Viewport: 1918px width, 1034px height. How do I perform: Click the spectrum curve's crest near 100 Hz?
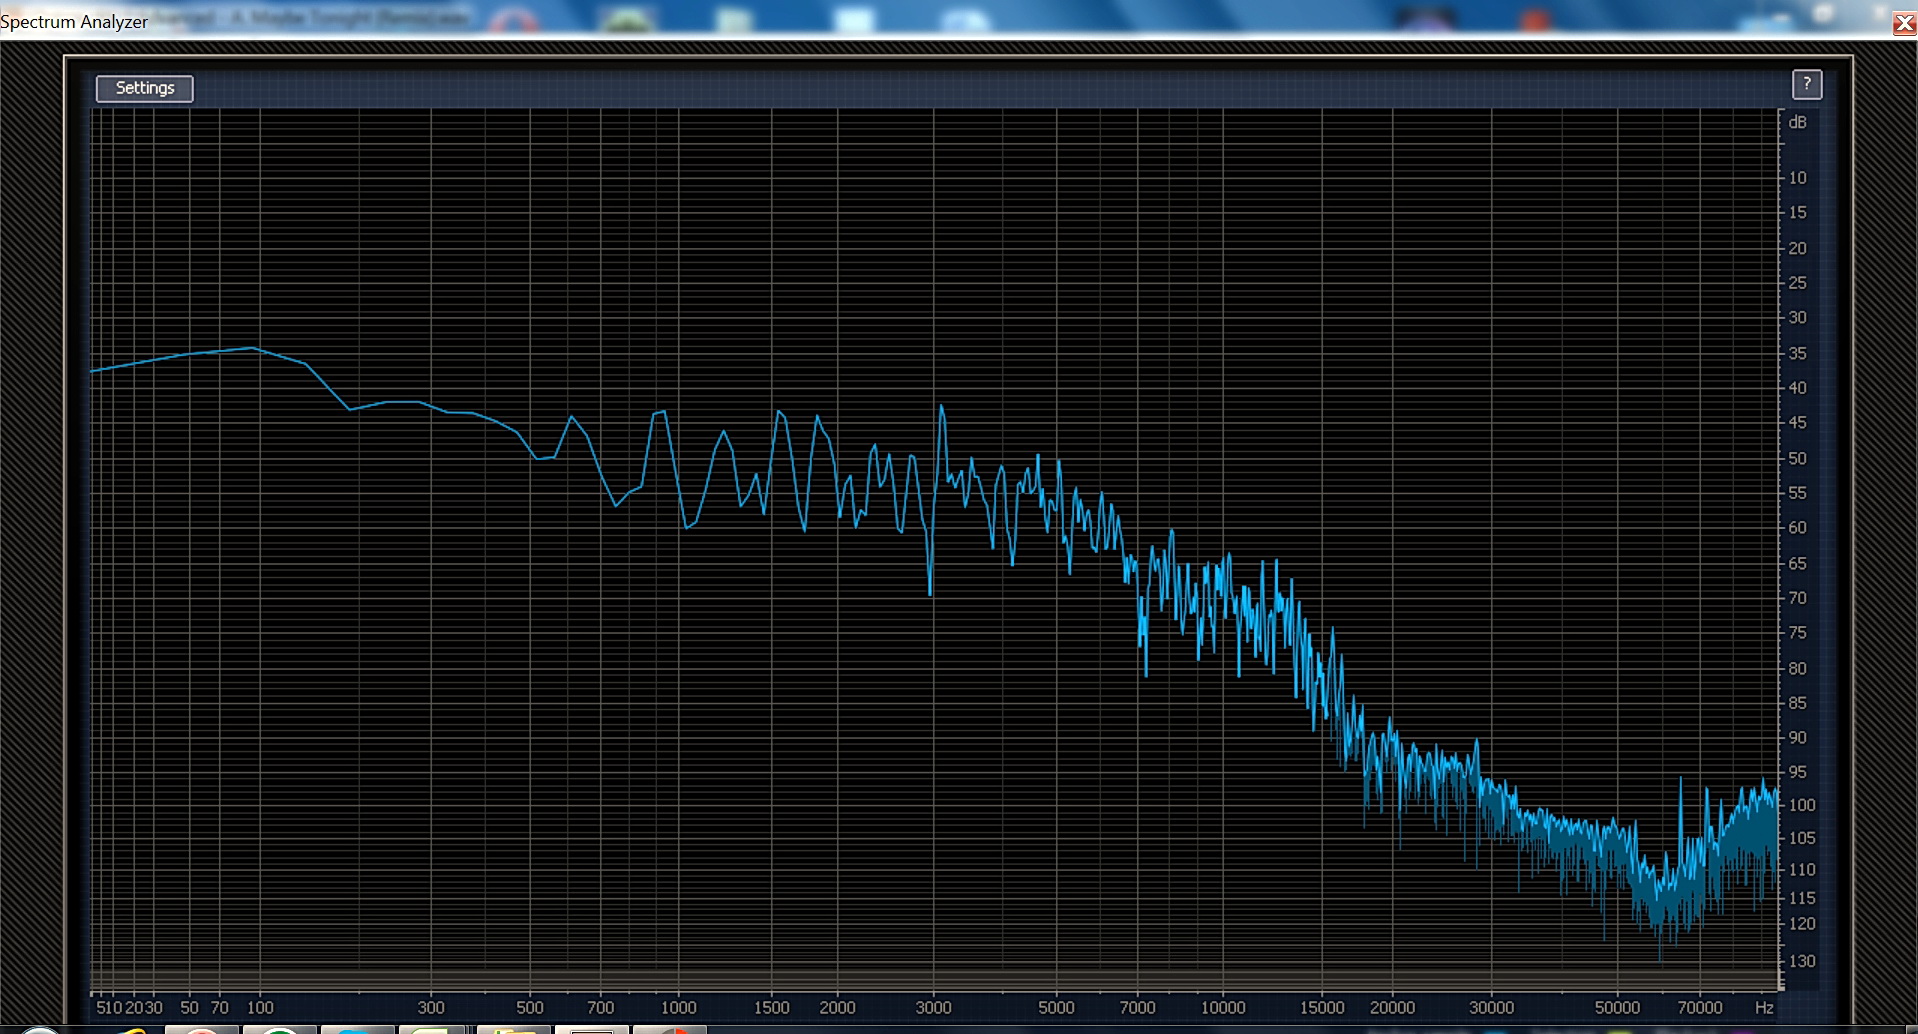point(254,348)
